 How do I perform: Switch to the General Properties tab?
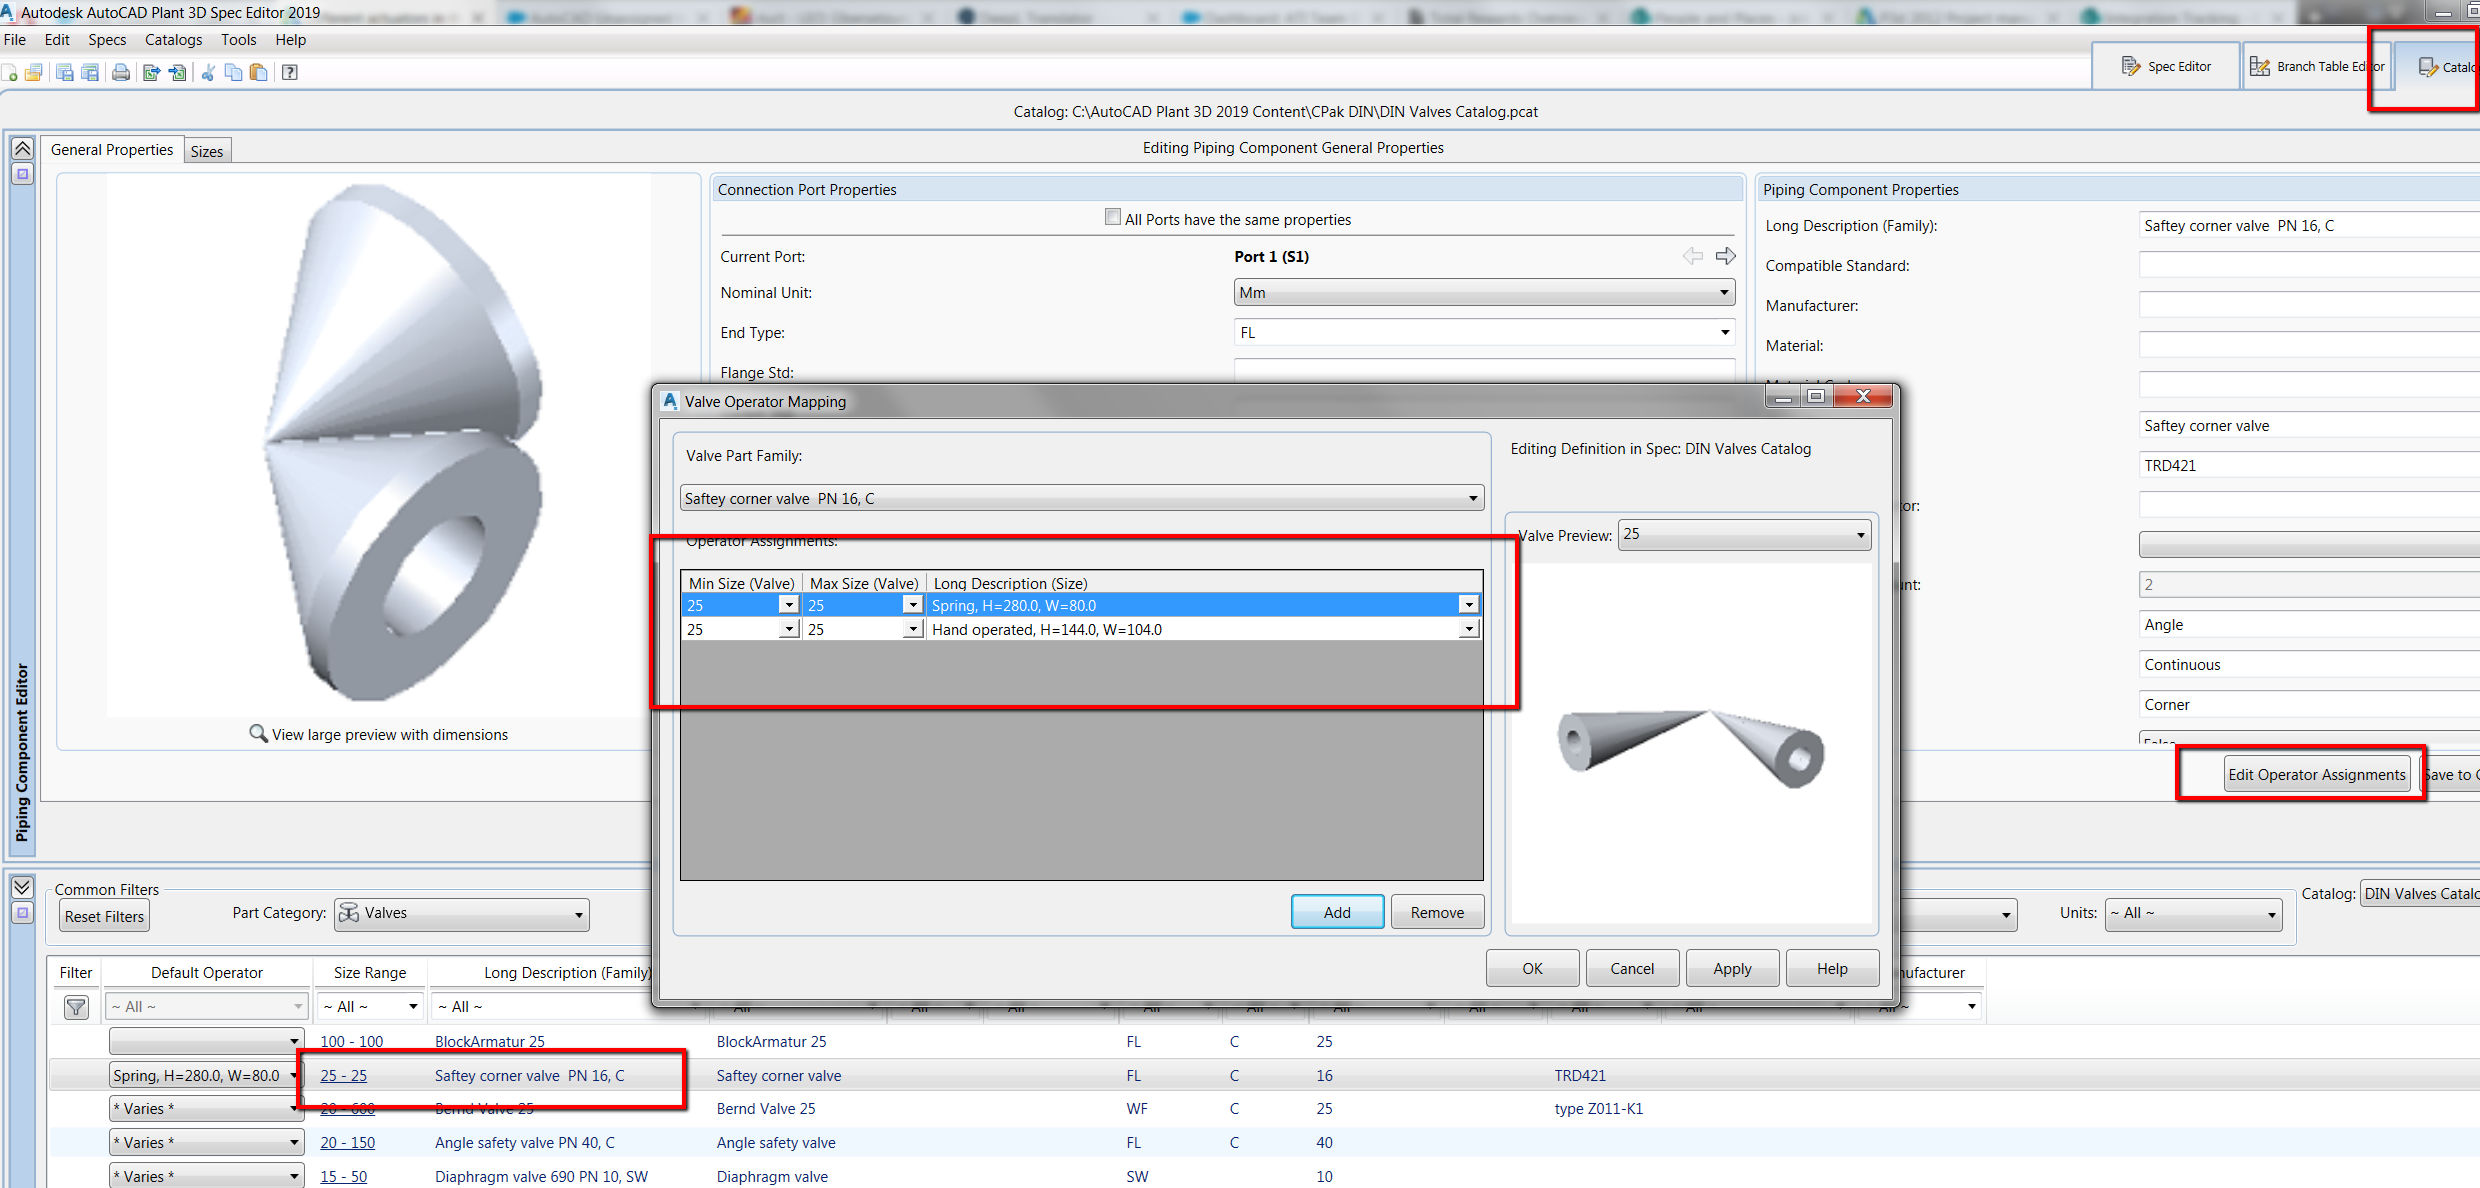[x=112, y=149]
